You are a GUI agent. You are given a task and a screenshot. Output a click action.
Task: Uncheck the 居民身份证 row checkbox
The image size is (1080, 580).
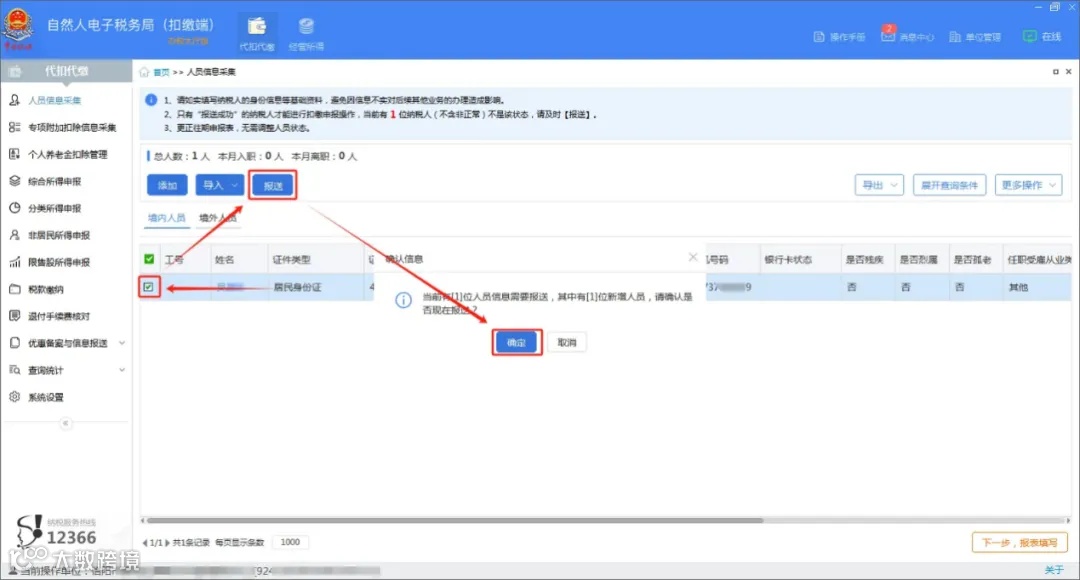coord(149,287)
